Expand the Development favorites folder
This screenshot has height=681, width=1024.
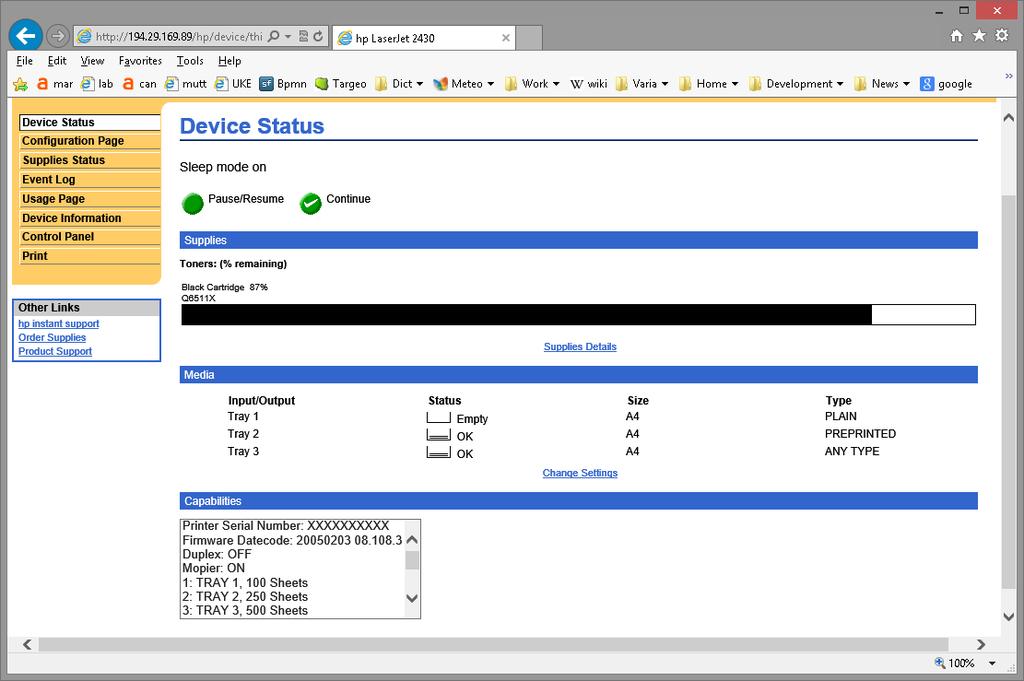tap(796, 84)
